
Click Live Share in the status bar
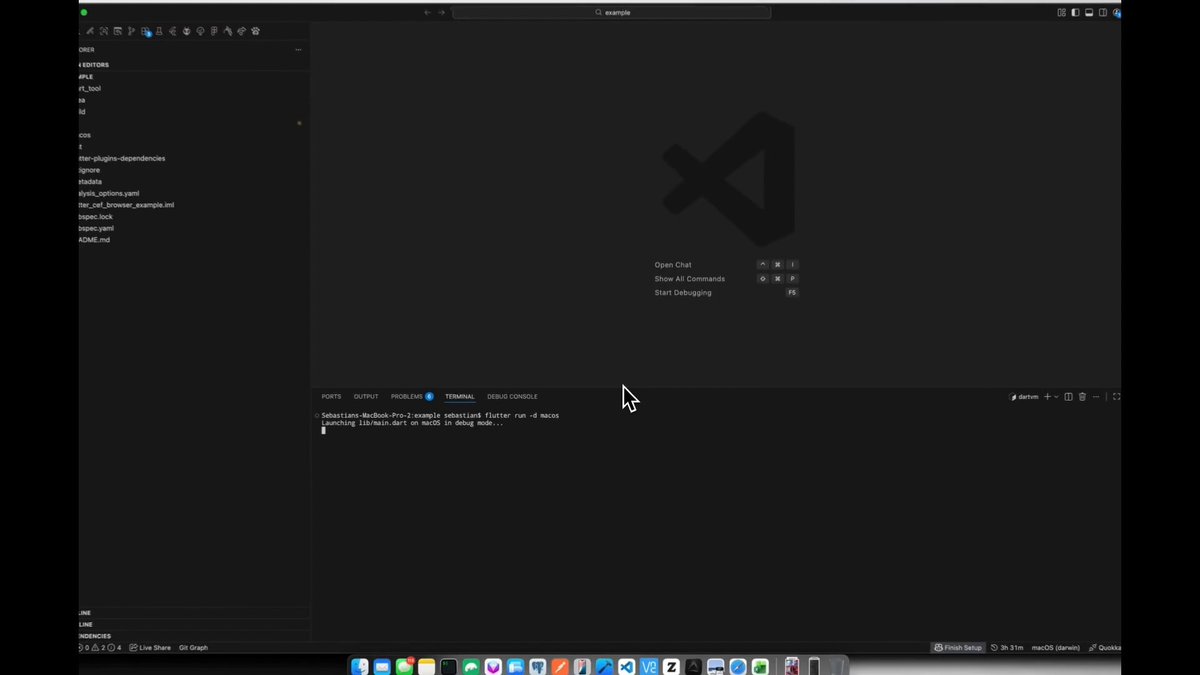click(x=150, y=648)
